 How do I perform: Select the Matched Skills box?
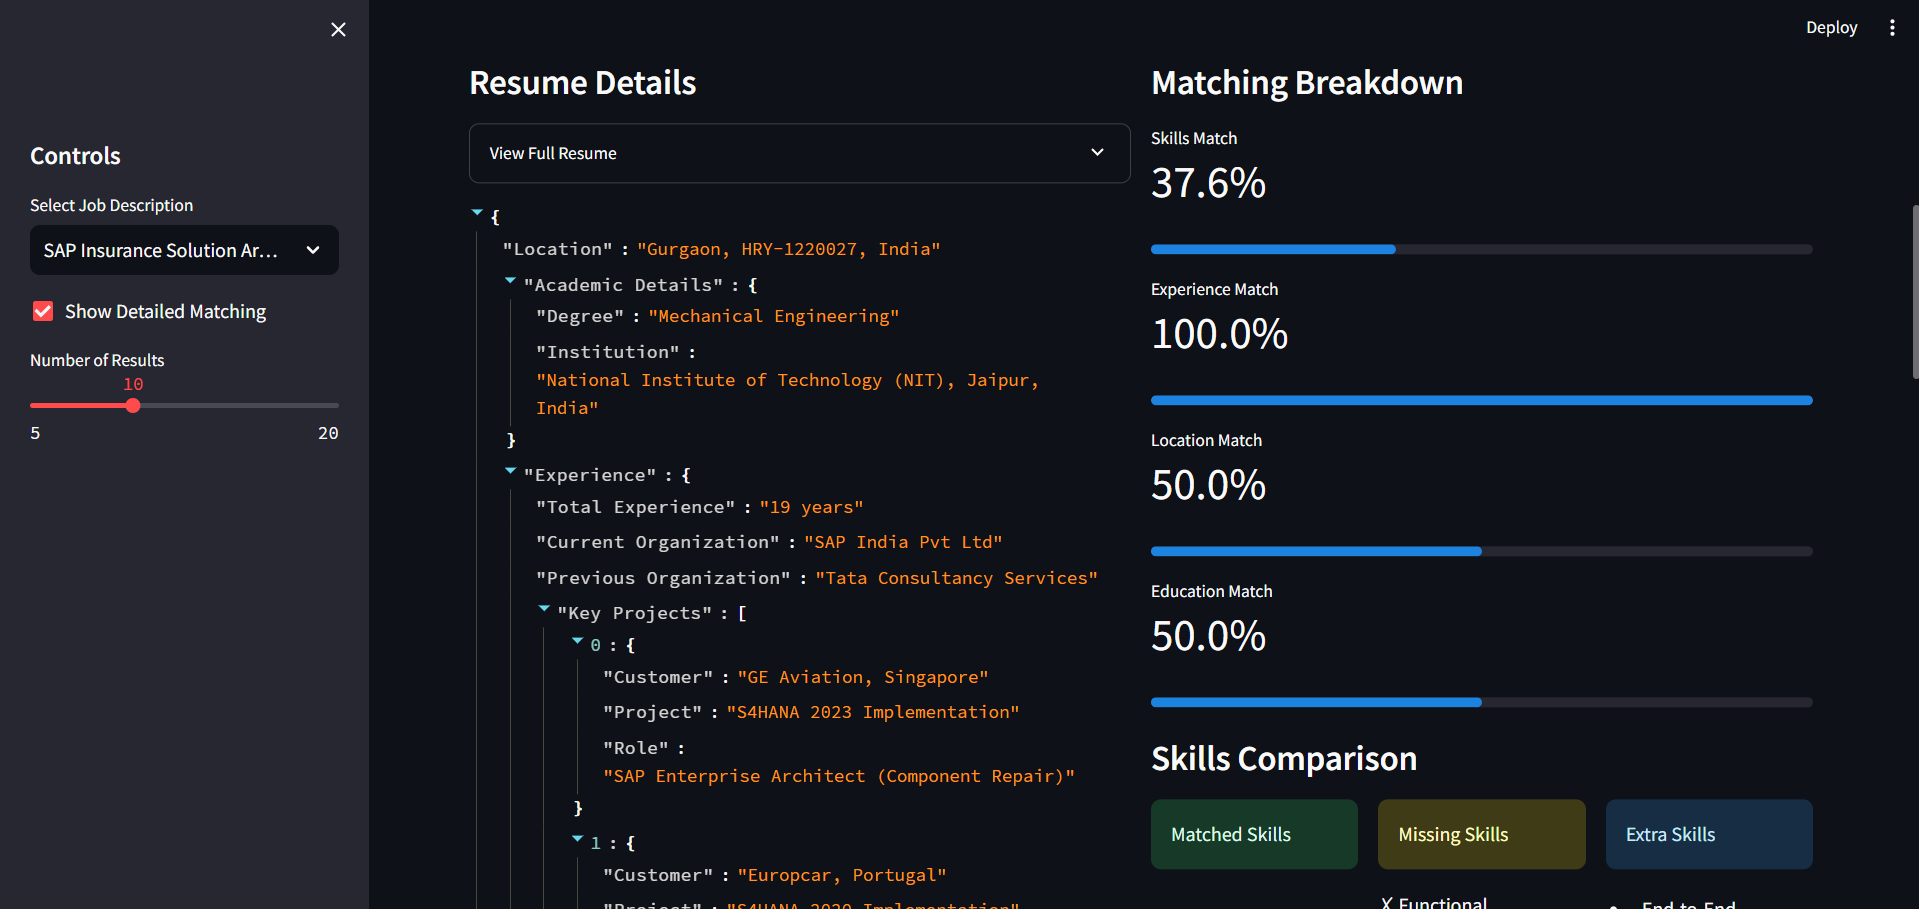click(1254, 834)
